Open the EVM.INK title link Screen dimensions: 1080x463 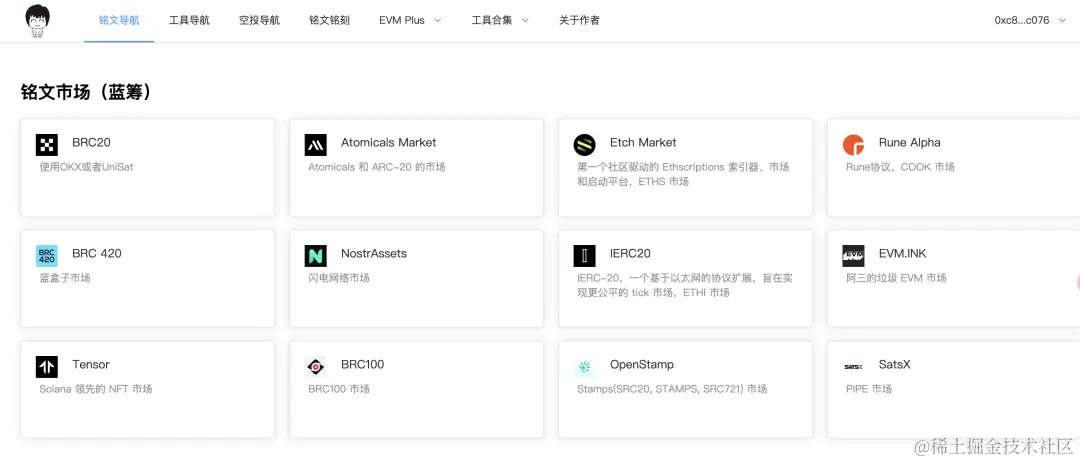[x=903, y=254]
